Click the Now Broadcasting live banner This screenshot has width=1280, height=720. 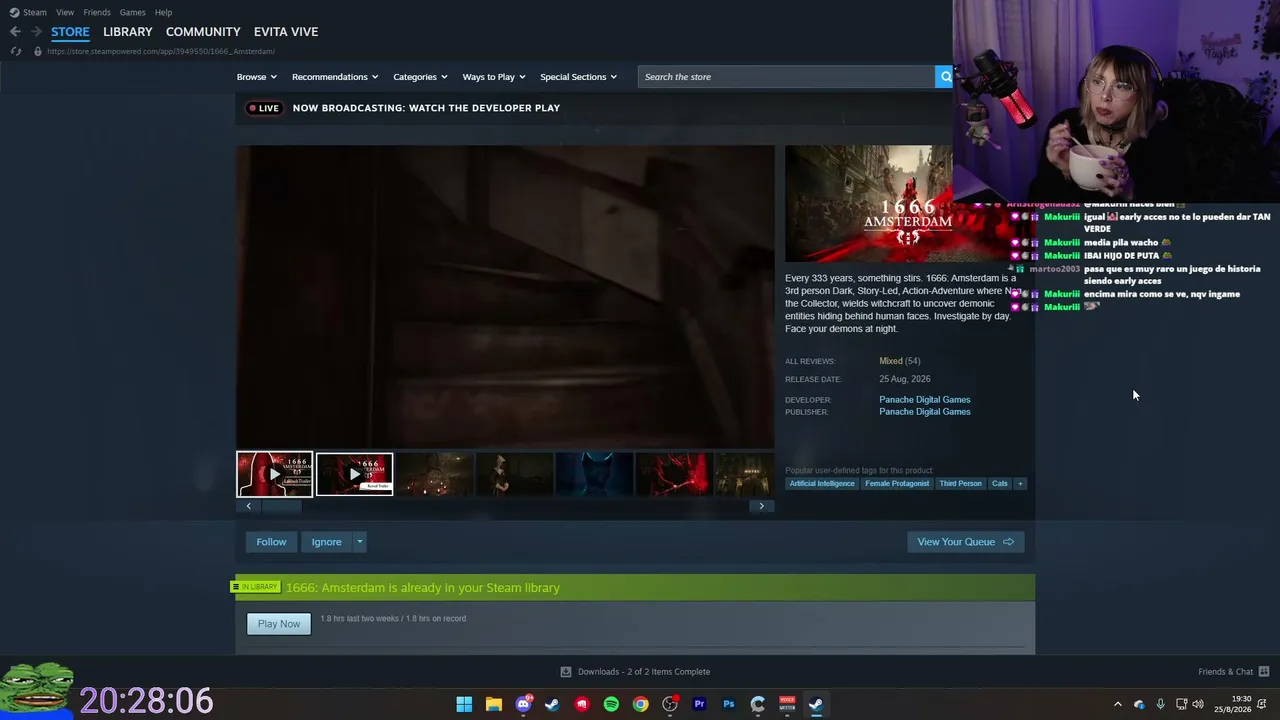(403, 108)
